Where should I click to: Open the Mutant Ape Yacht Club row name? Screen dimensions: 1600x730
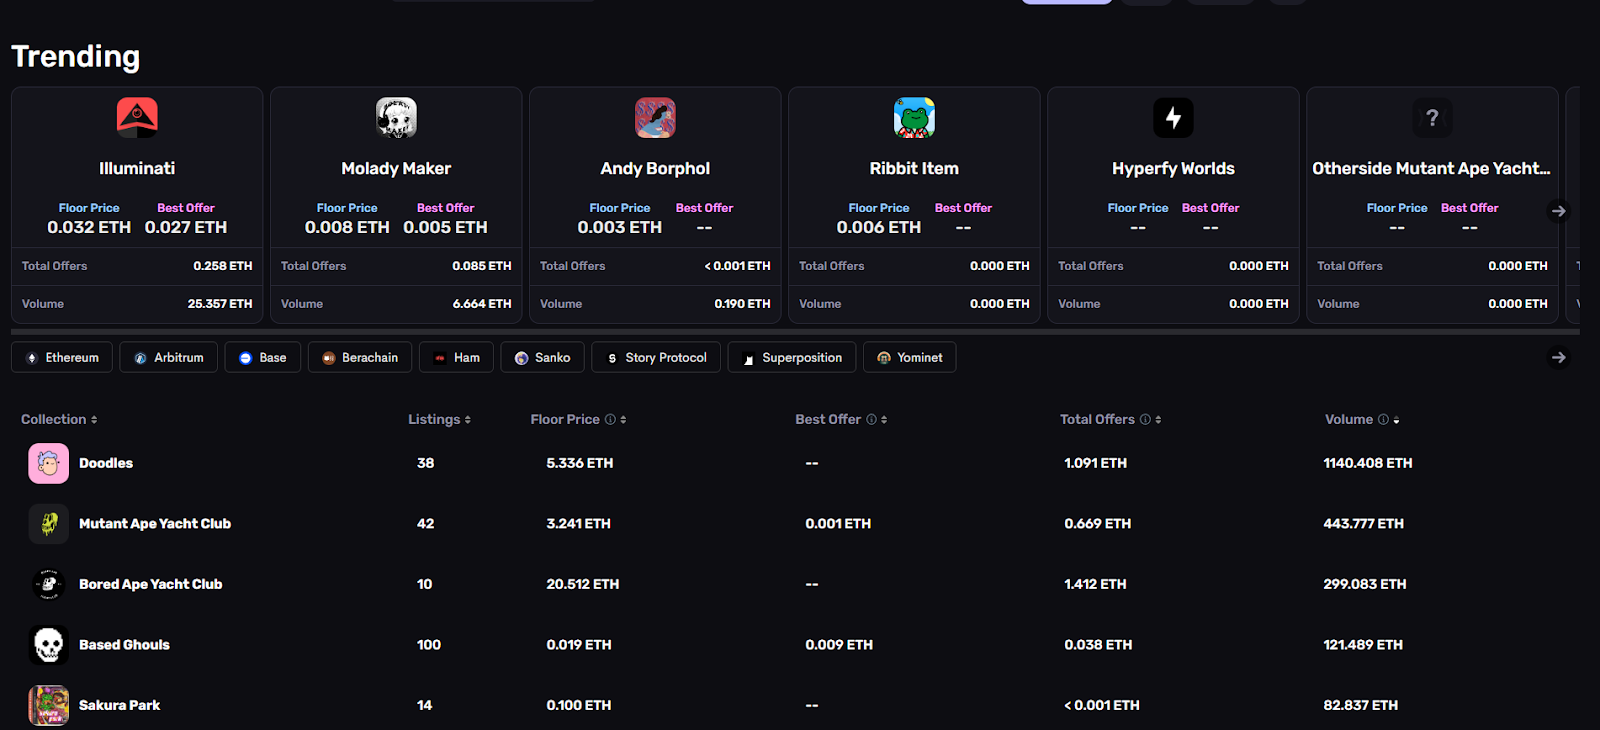tap(155, 524)
